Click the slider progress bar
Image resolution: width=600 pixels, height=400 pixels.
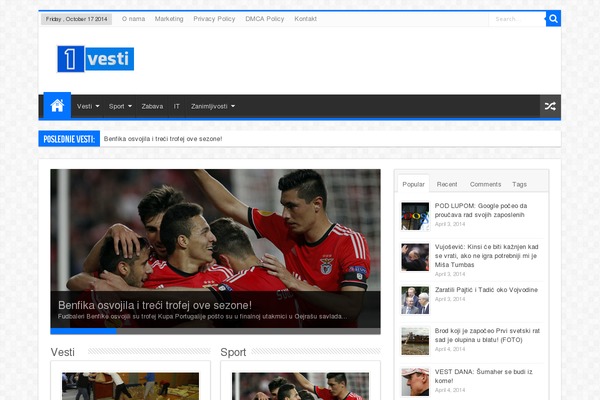pos(215,331)
